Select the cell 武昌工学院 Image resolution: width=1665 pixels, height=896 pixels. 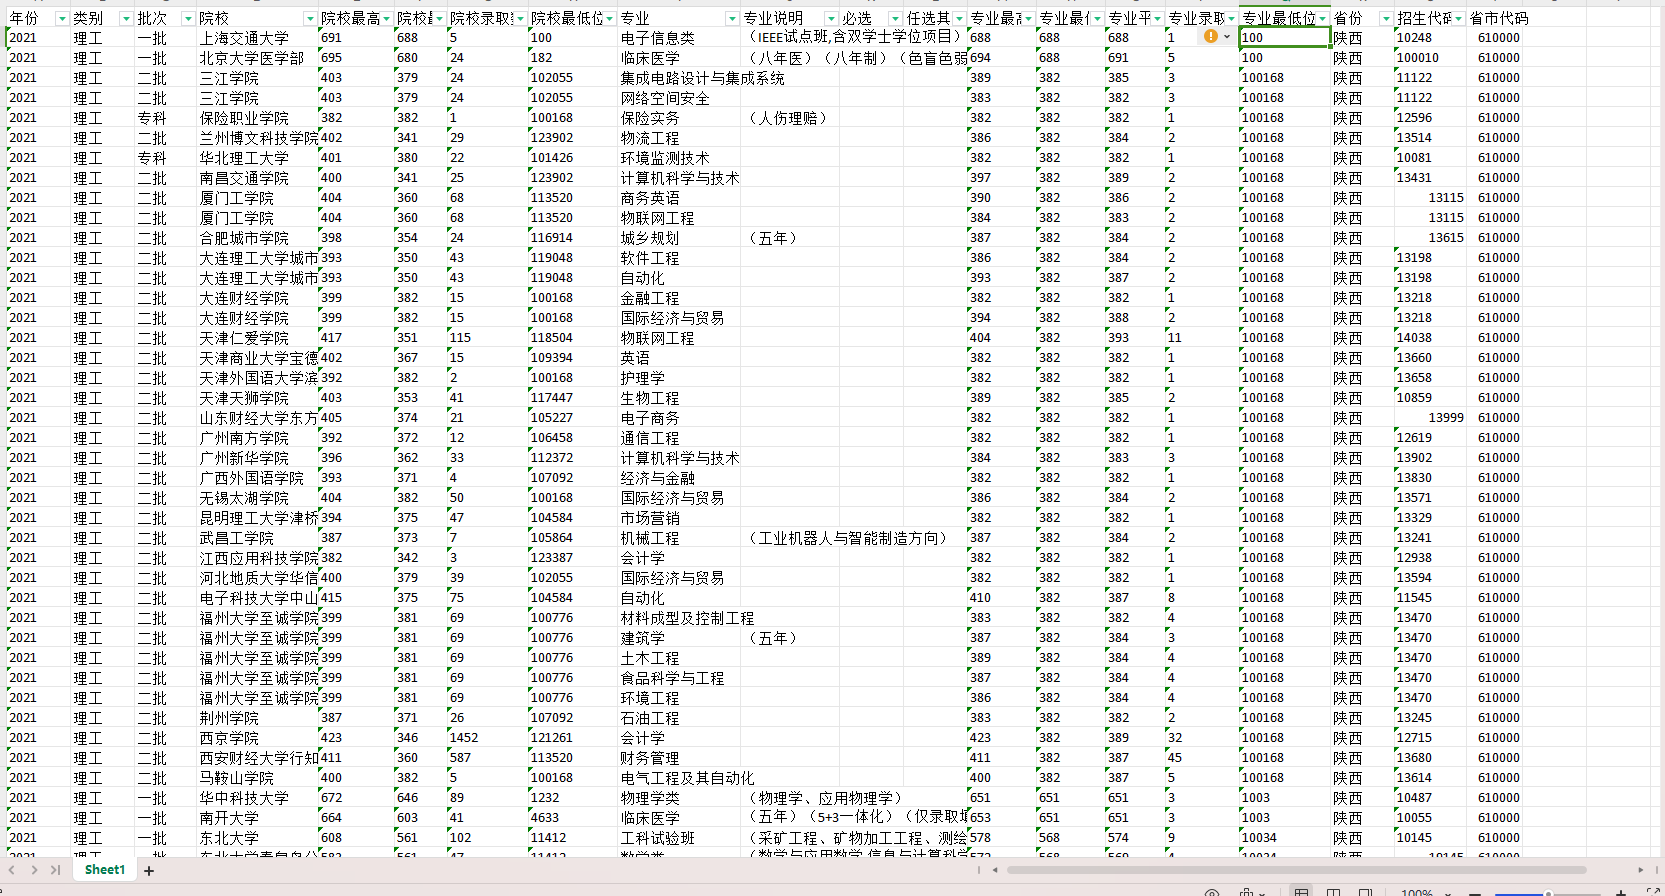click(x=257, y=538)
